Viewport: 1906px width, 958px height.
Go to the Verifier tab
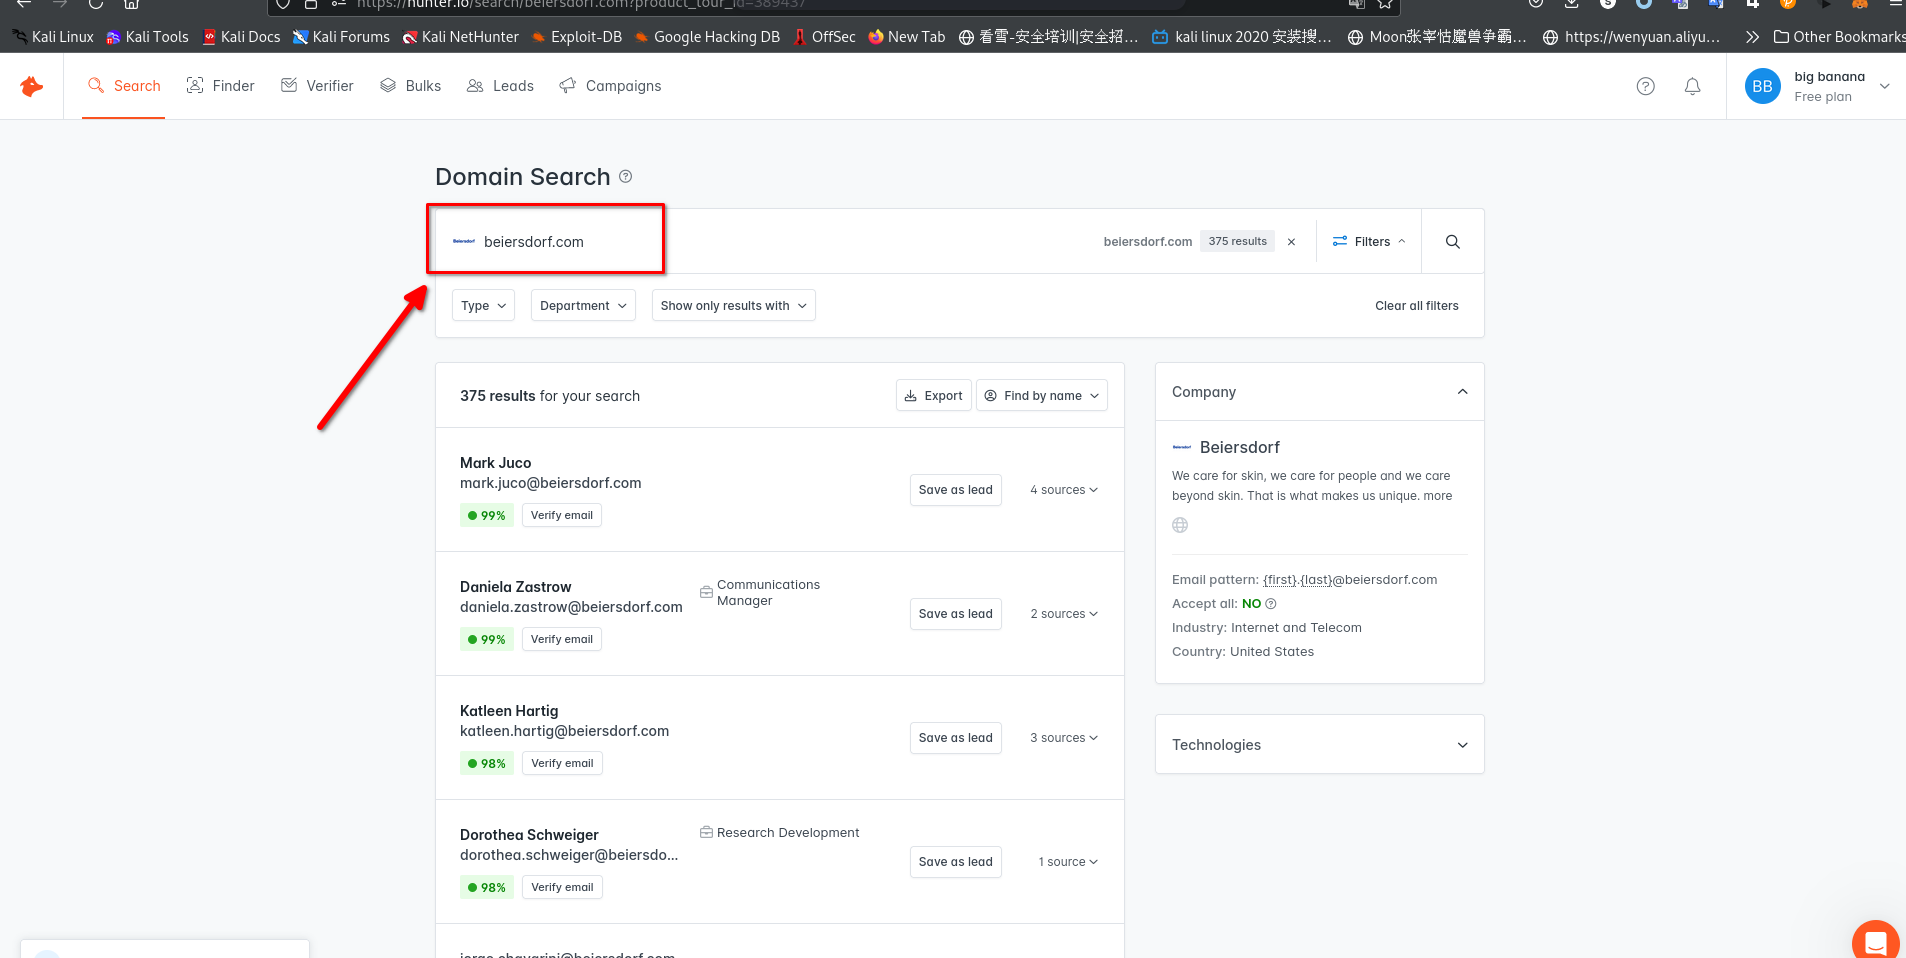[x=318, y=86]
